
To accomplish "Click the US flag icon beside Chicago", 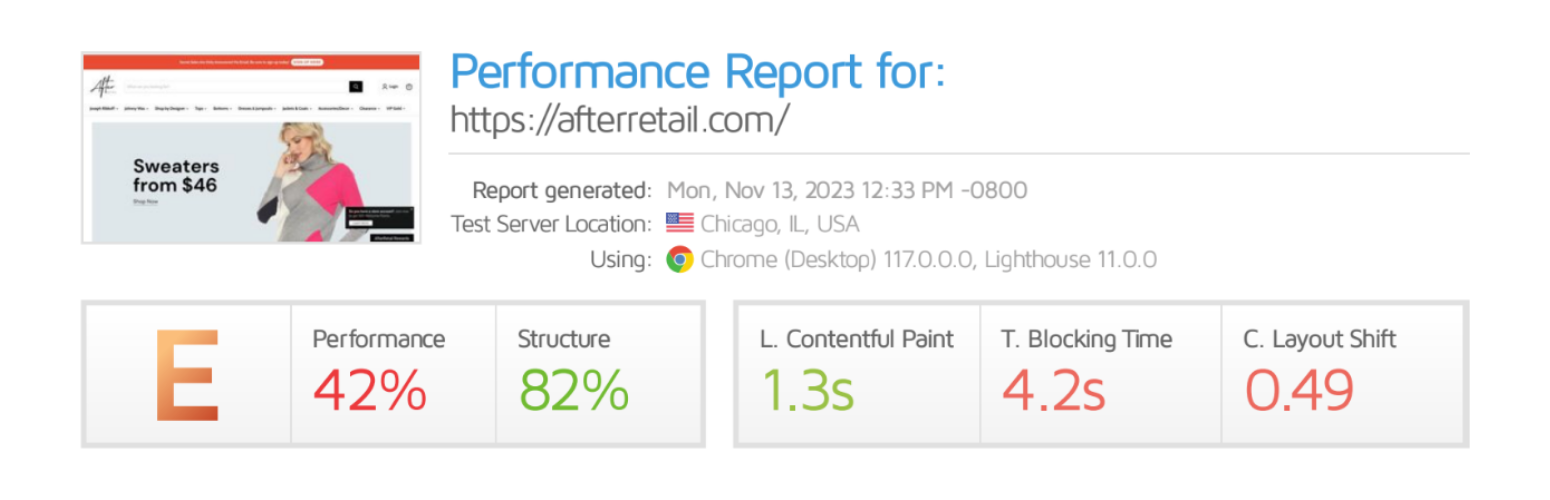I will [x=679, y=223].
